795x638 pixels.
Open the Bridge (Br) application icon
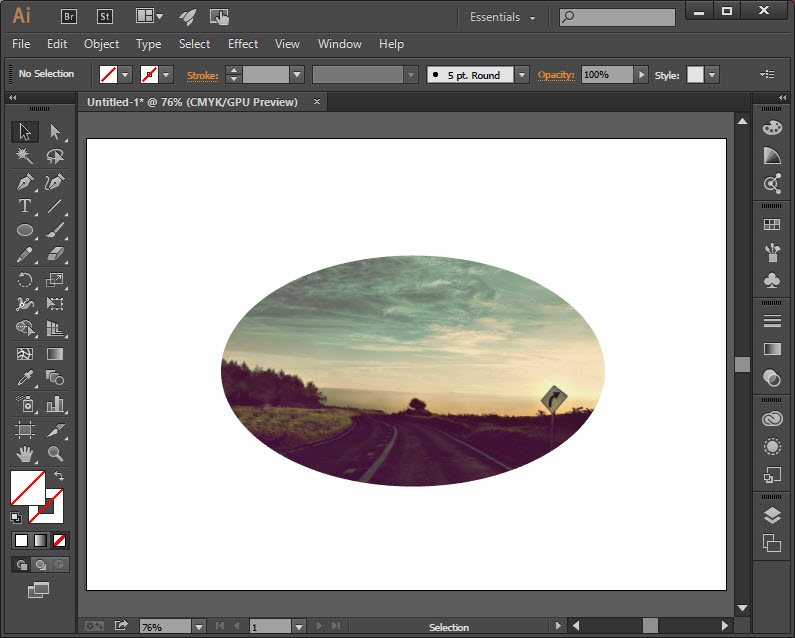coord(69,16)
